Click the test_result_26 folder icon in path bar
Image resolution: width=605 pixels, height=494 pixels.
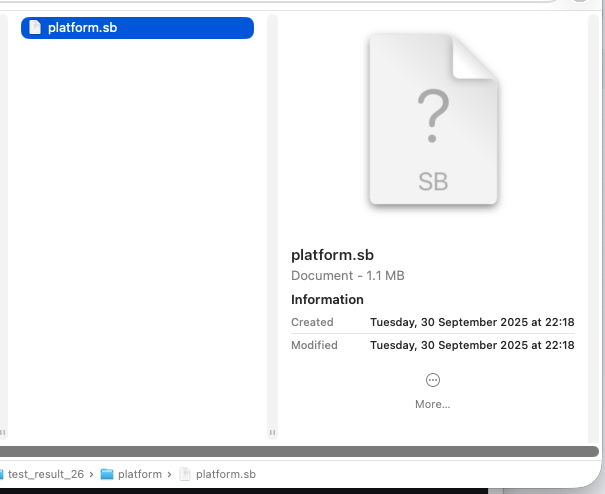[2, 474]
